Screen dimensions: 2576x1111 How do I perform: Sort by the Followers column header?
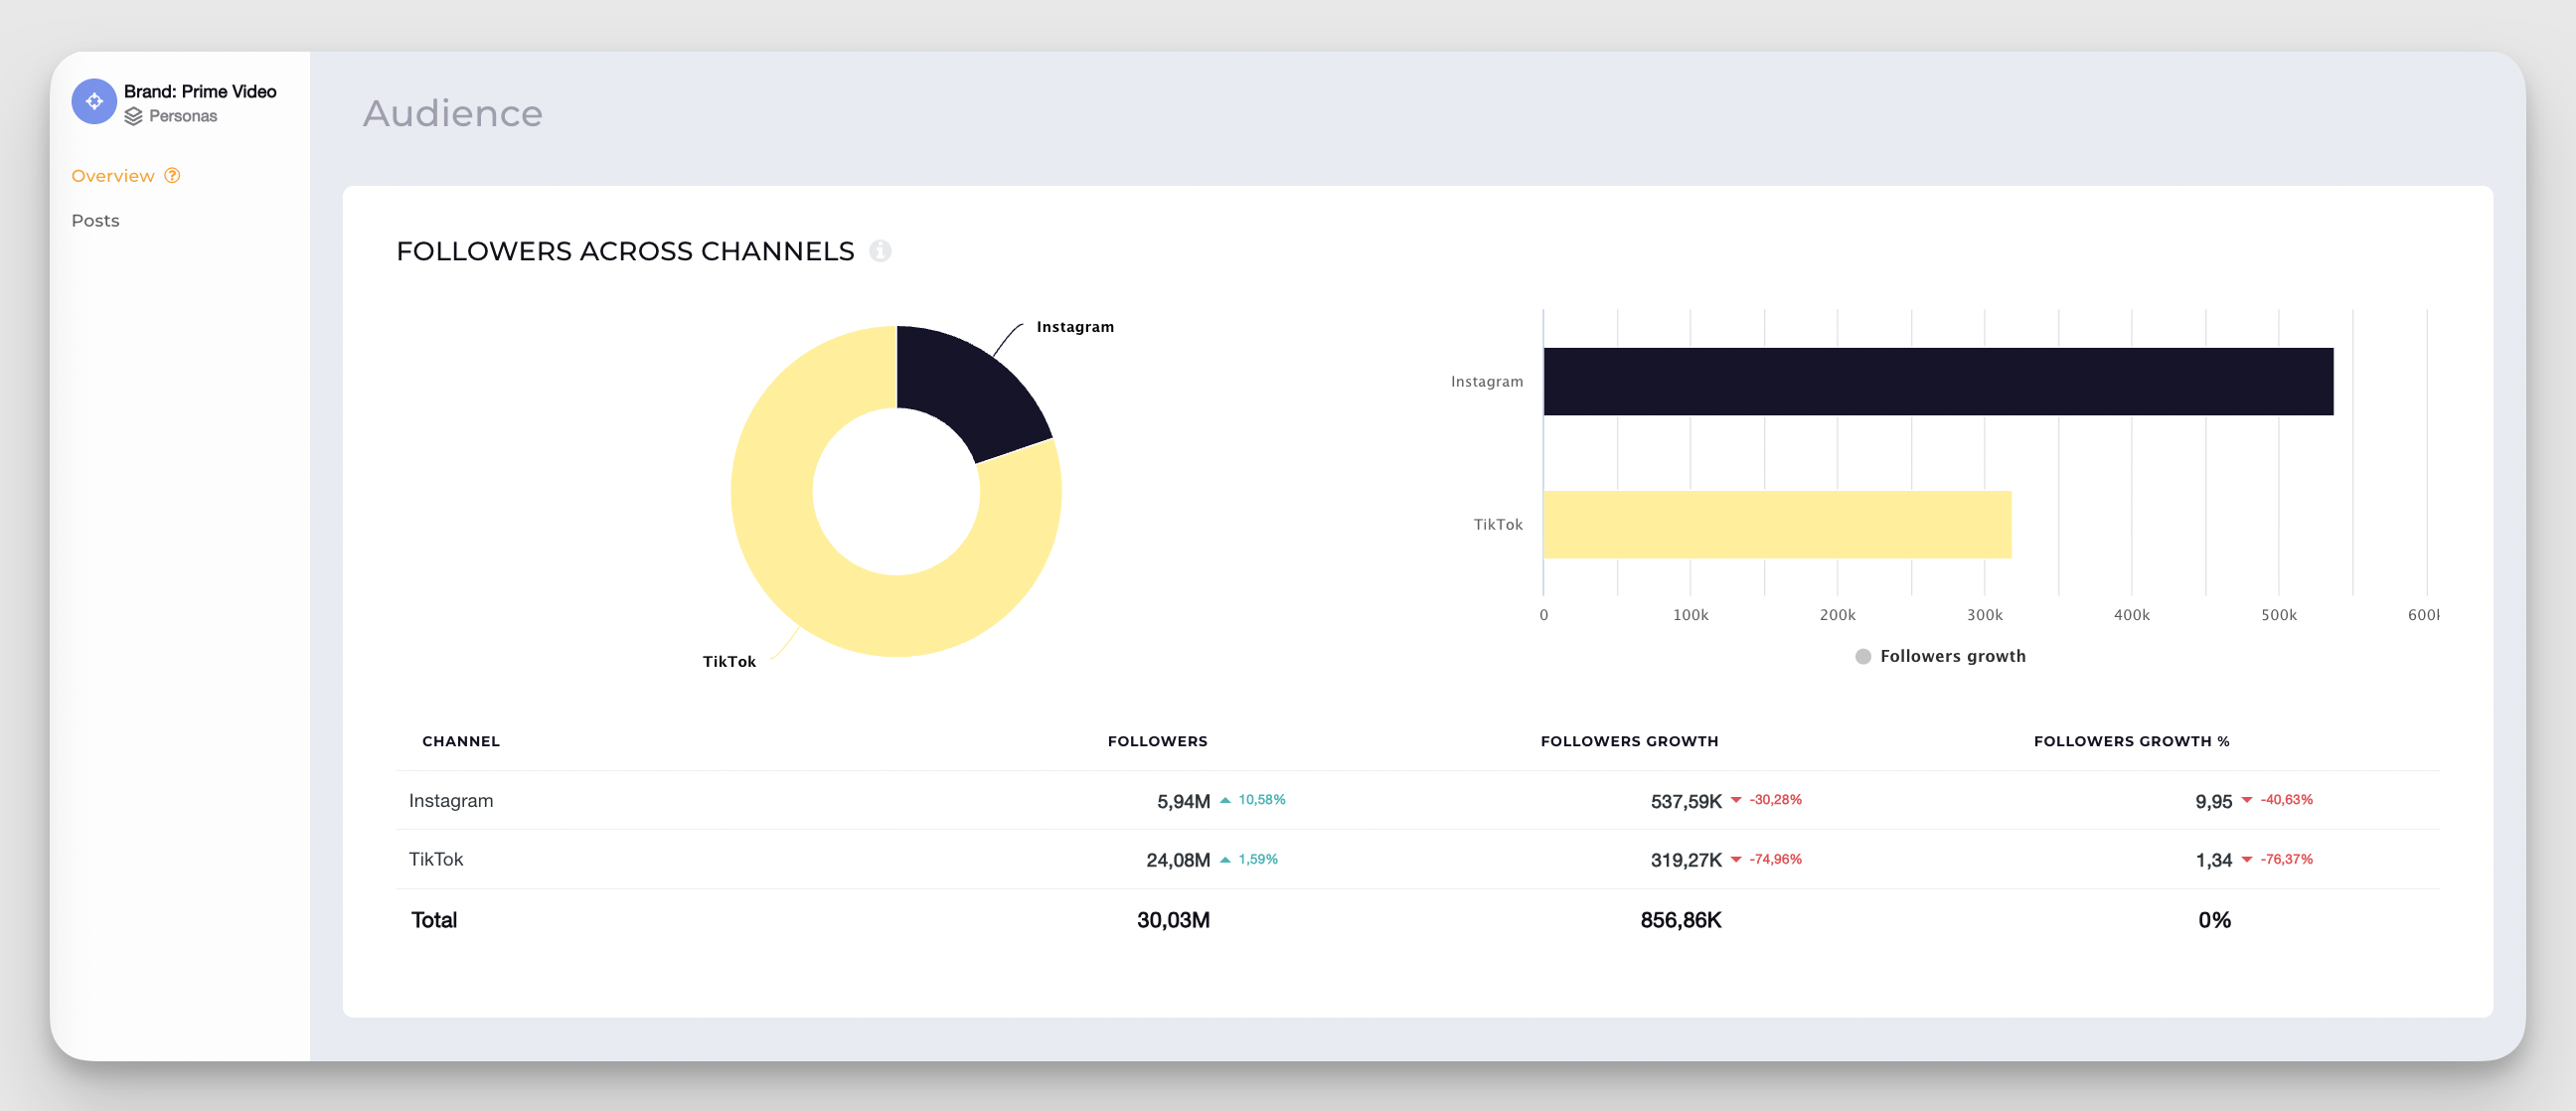(1157, 741)
